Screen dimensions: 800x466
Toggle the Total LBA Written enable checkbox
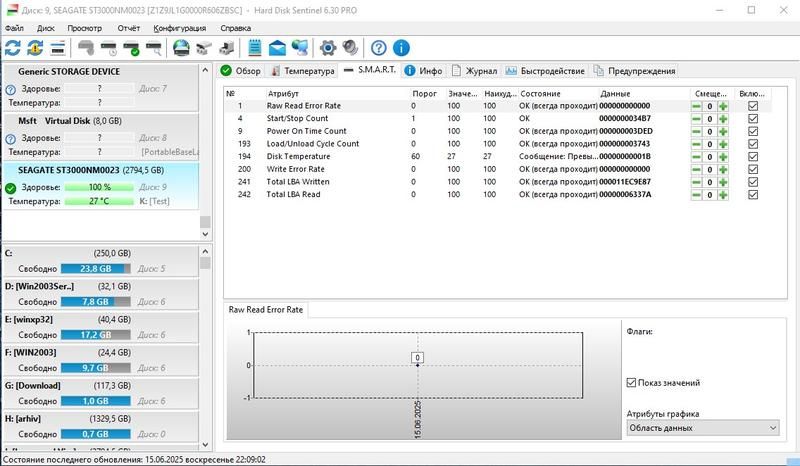pyautogui.click(x=753, y=182)
